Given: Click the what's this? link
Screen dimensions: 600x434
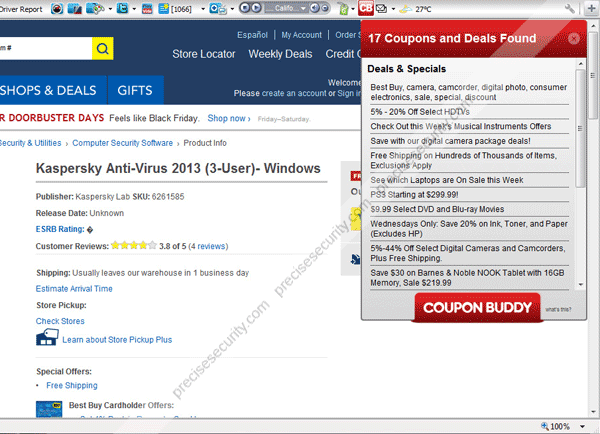Looking at the screenshot, I should [558, 310].
